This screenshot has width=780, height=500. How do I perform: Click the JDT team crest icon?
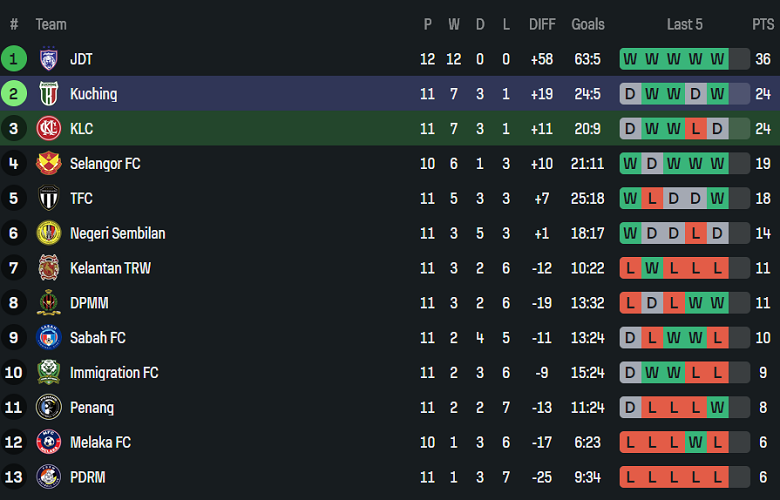[x=48, y=59]
